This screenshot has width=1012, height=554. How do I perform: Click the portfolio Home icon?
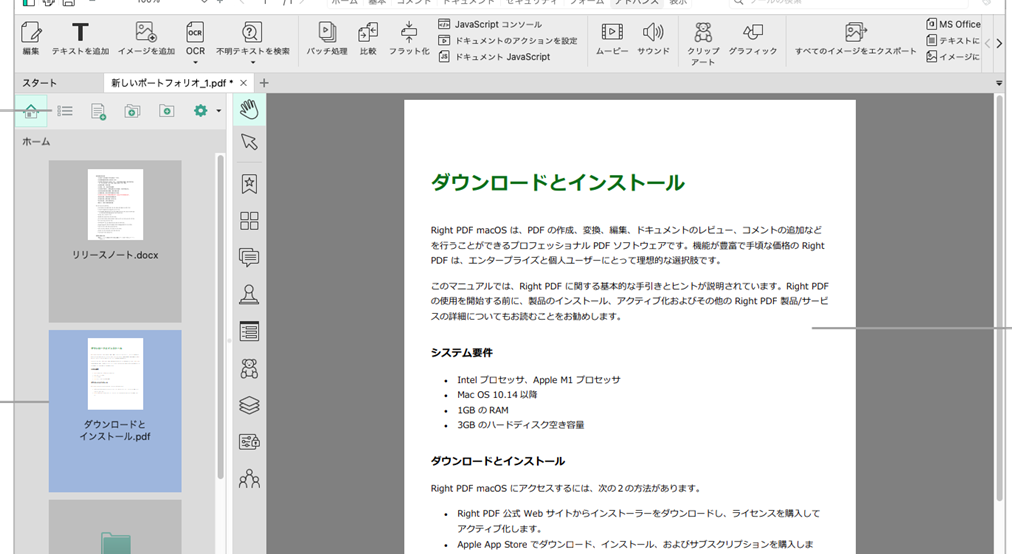[30, 111]
